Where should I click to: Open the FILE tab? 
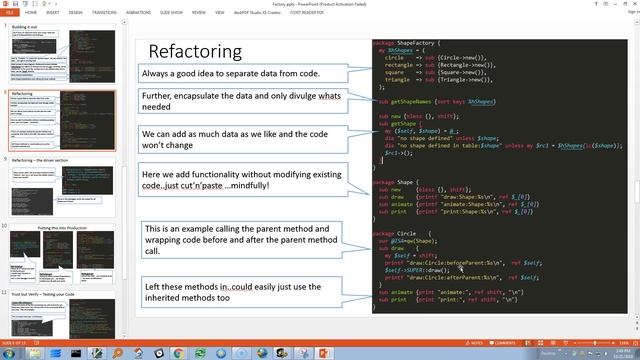tap(9, 13)
